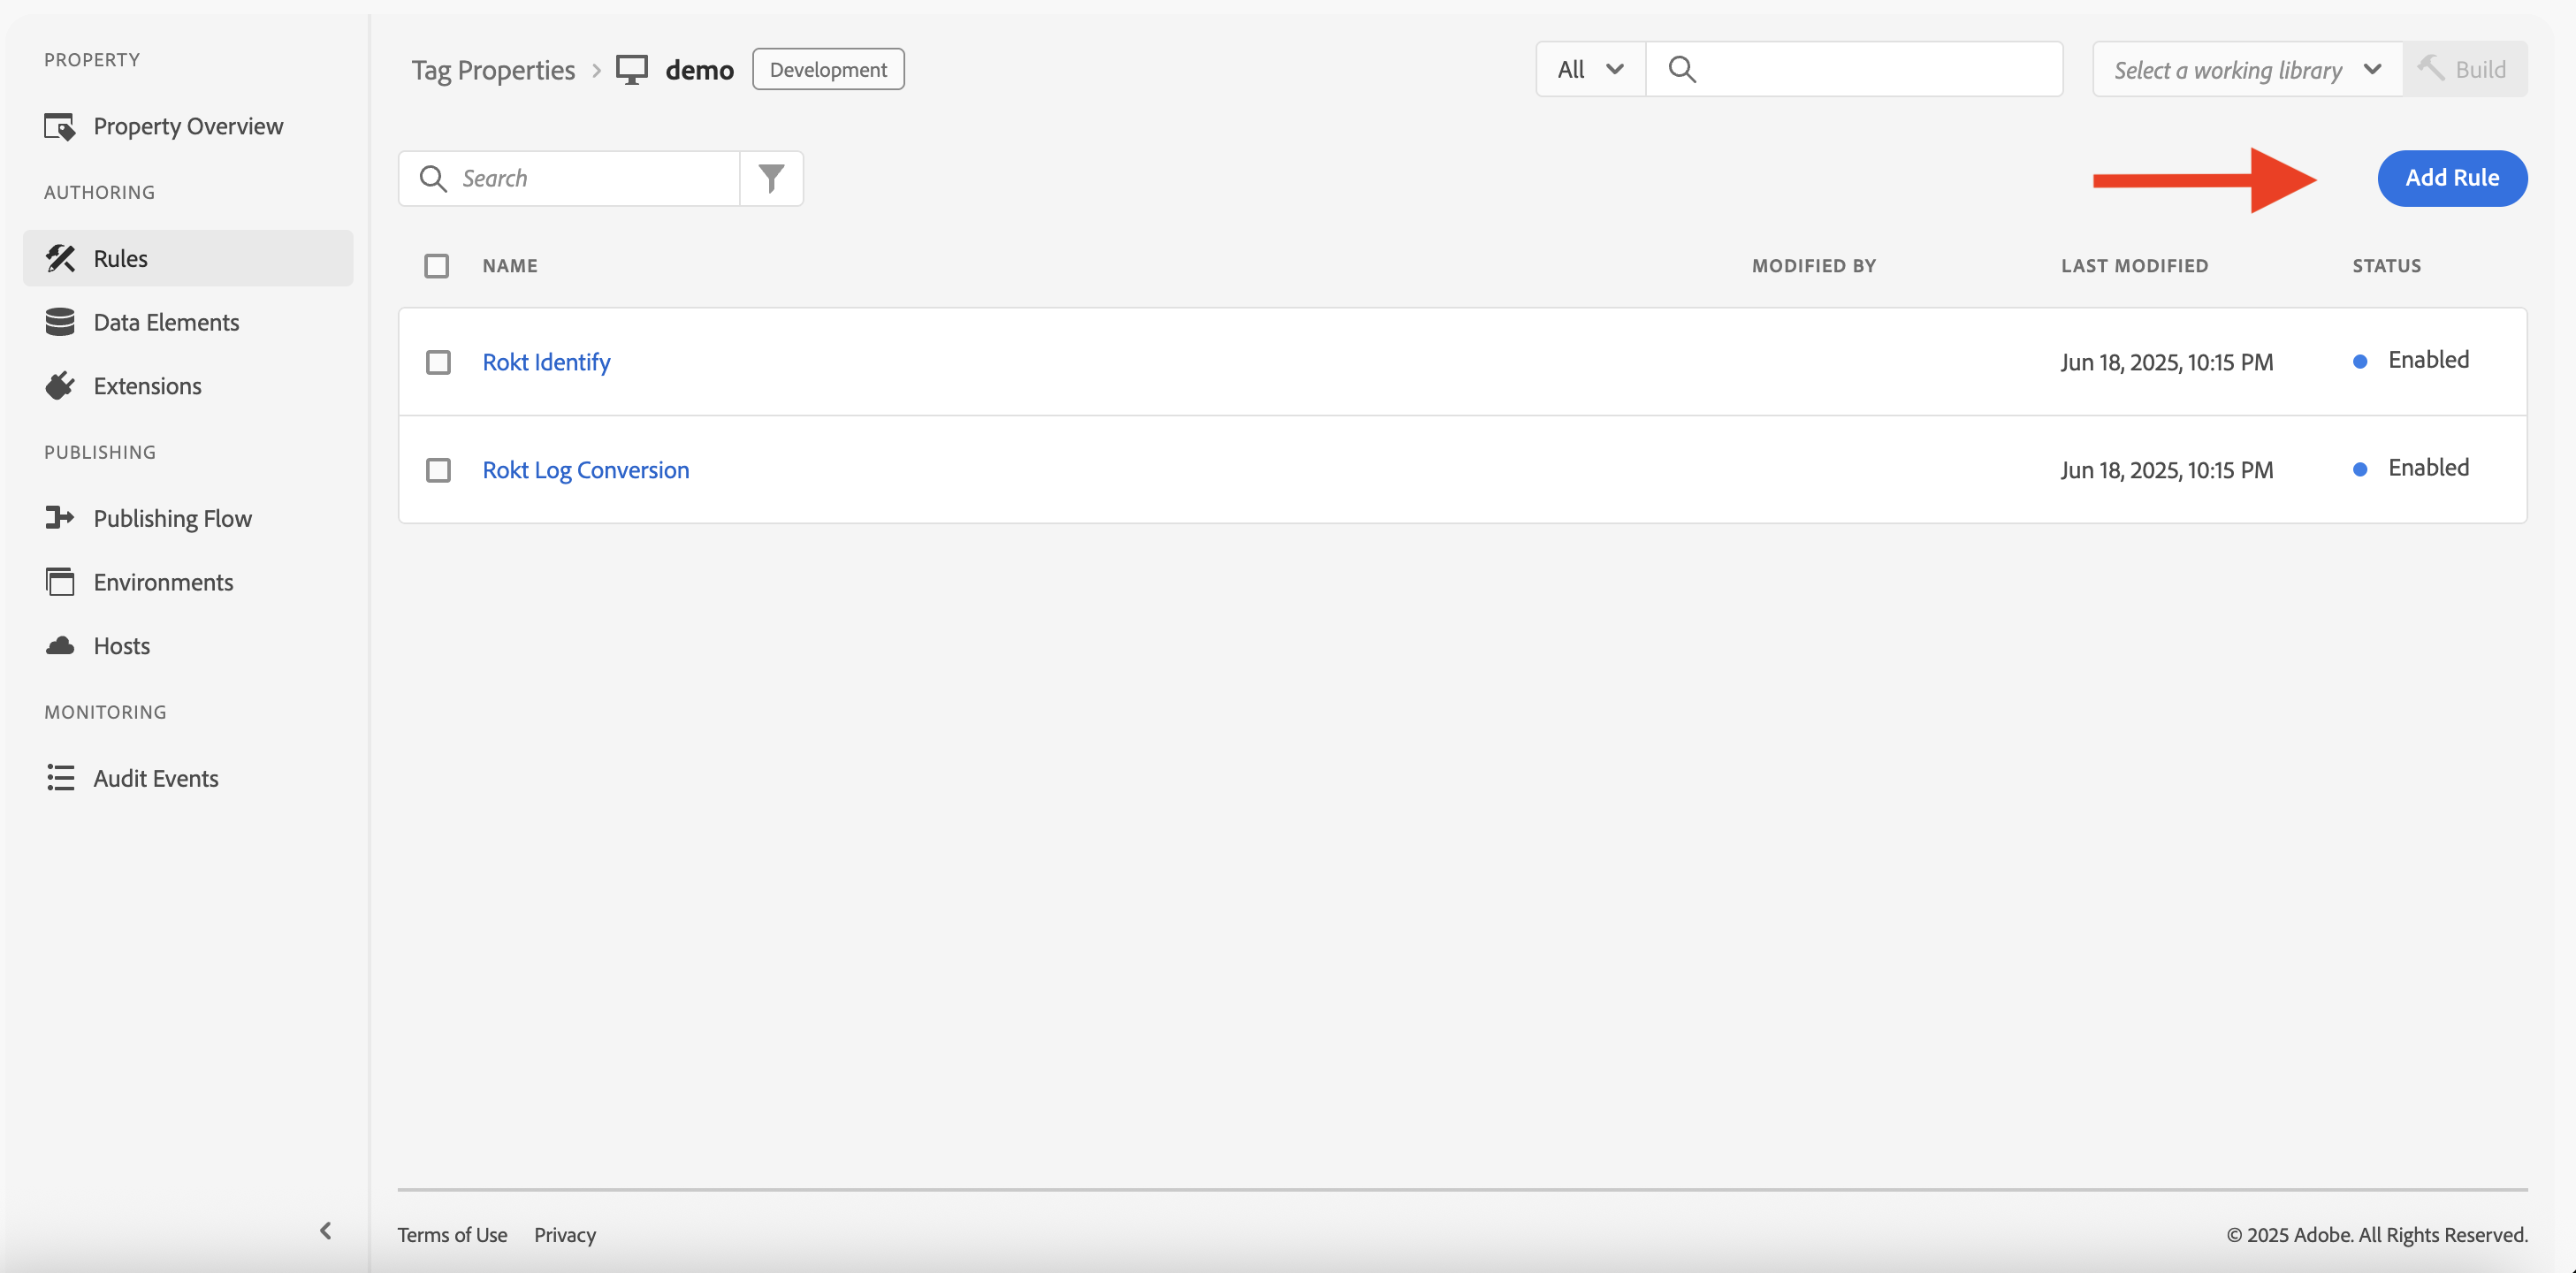This screenshot has width=2576, height=1273.
Task: Sort by the STATUS column header
Action: [x=2386, y=266]
